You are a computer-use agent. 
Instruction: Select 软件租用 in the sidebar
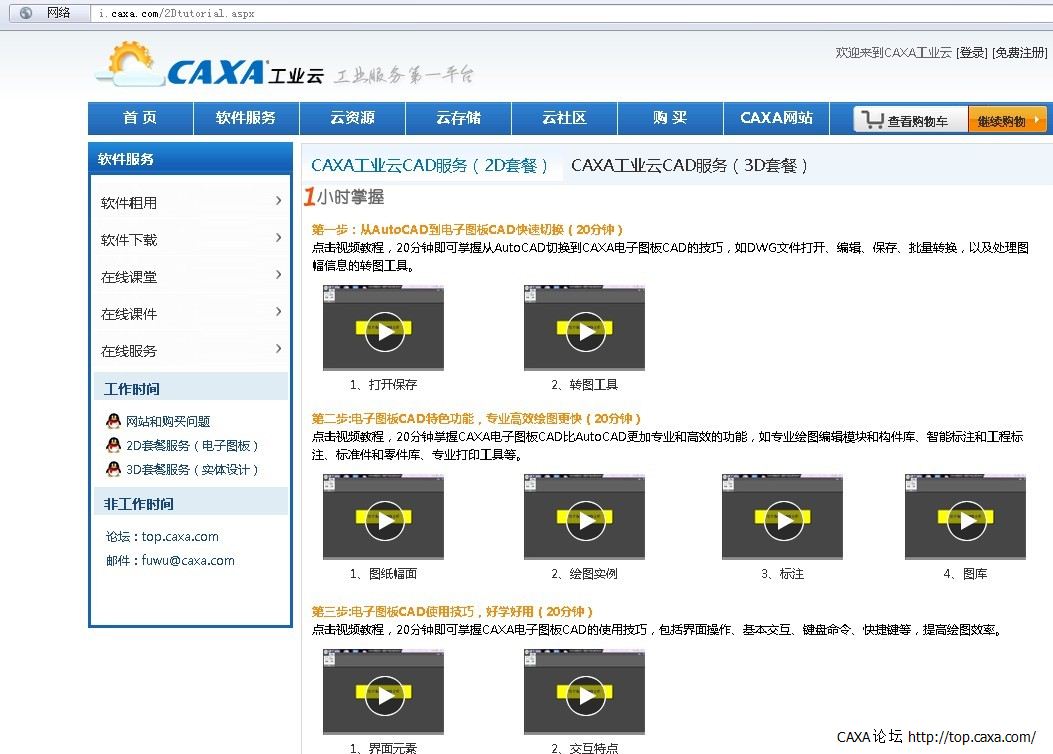pyautogui.click(x=129, y=203)
